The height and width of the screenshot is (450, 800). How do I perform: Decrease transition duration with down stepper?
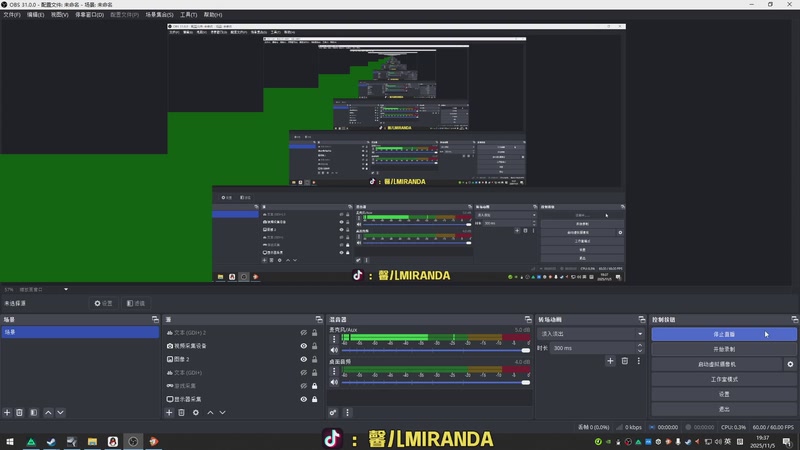[640, 351]
